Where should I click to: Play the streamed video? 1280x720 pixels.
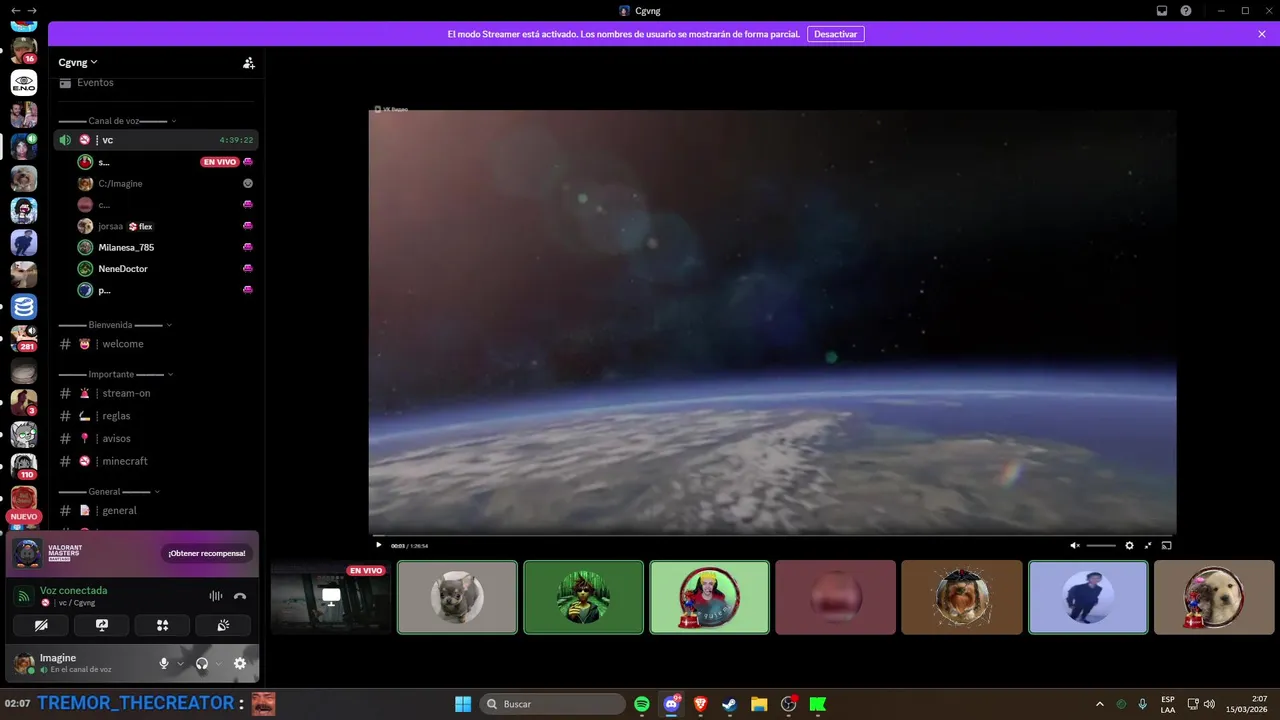(378, 545)
